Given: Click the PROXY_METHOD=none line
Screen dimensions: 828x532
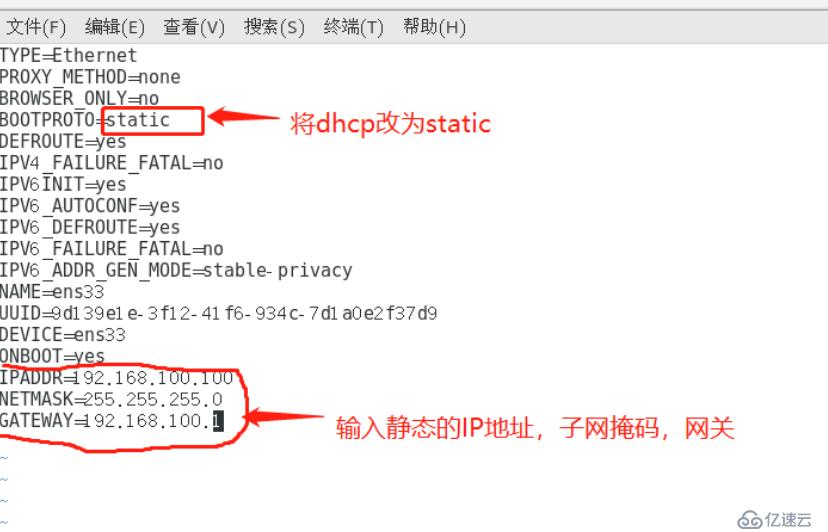Looking at the screenshot, I should pos(90,77).
